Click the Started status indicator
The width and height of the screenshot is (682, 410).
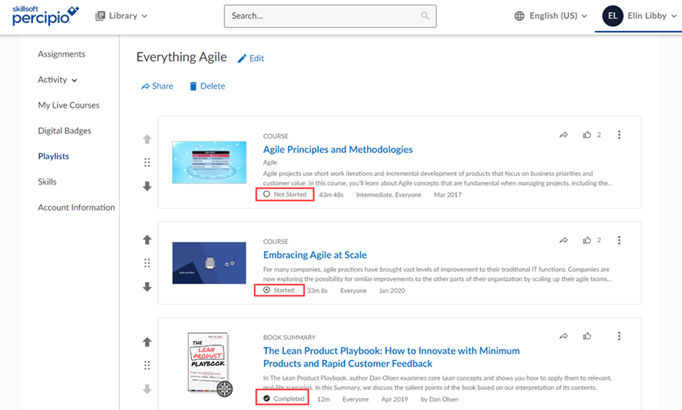click(x=279, y=290)
